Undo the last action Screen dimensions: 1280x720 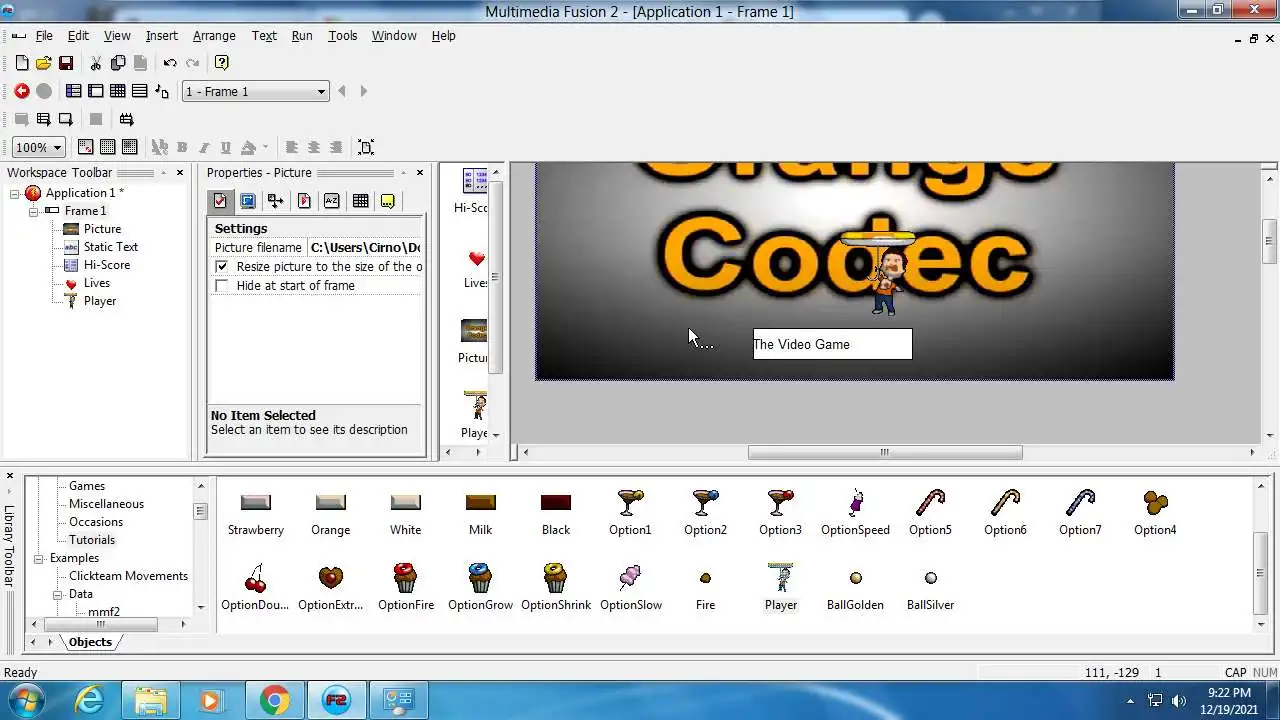(x=170, y=63)
